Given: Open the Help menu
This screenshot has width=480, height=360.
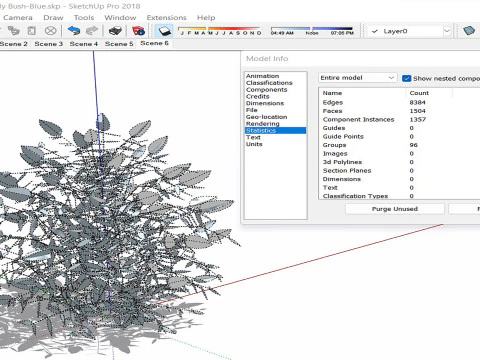Looking at the screenshot, I should click(x=206, y=18).
